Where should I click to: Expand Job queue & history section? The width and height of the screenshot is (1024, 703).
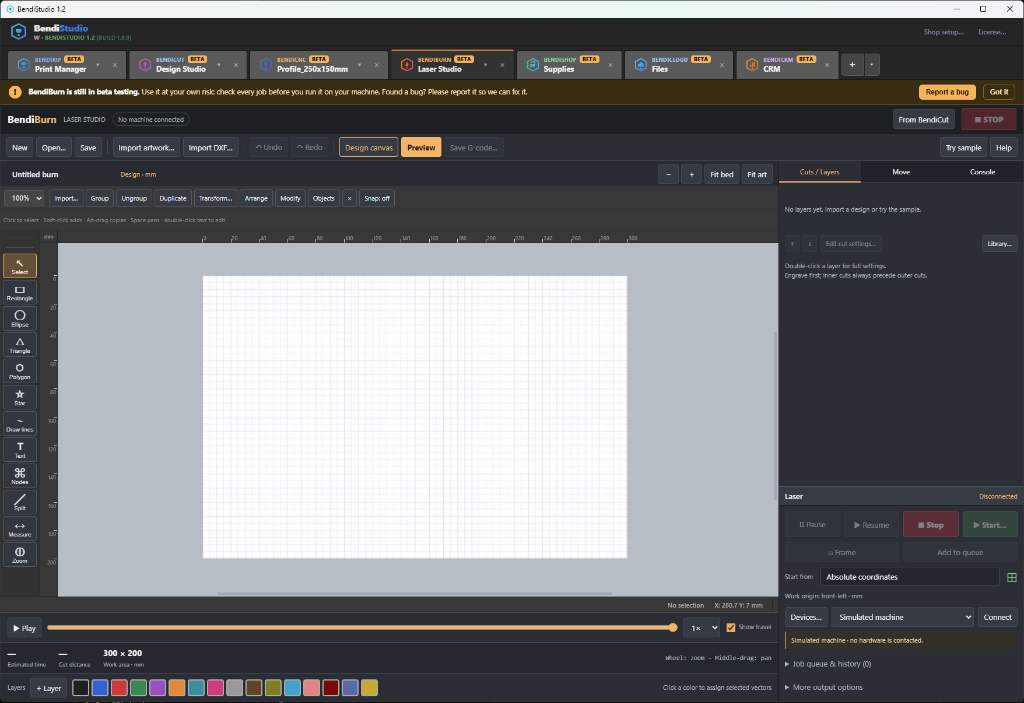828,664
